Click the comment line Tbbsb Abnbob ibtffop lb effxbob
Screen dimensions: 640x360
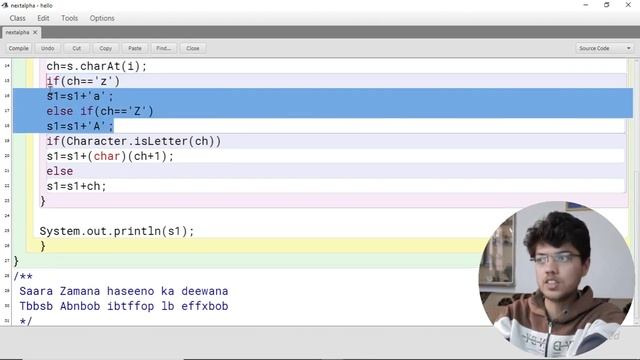click(124, 306)
